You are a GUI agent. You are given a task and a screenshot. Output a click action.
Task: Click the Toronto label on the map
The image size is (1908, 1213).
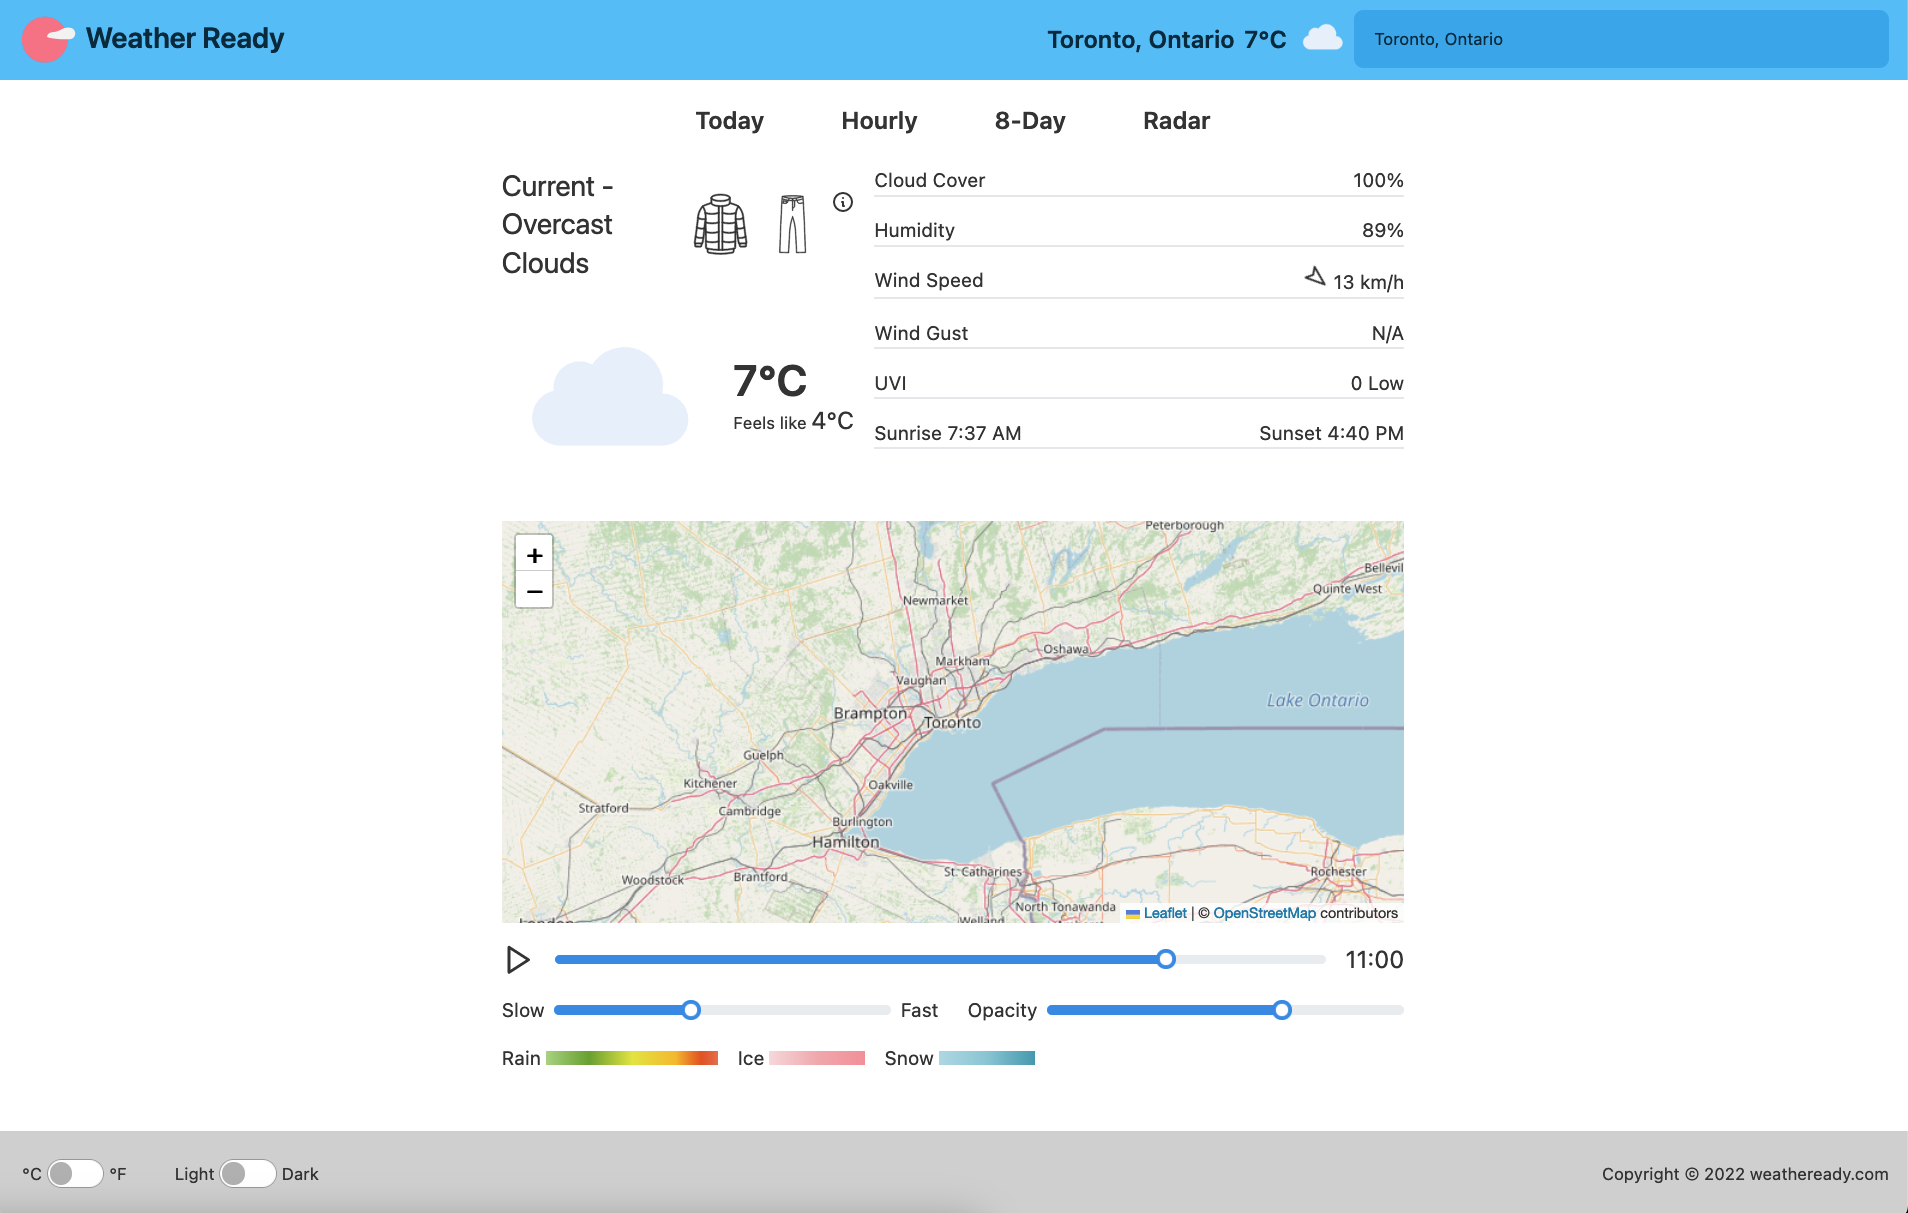(x=952, y=722)
